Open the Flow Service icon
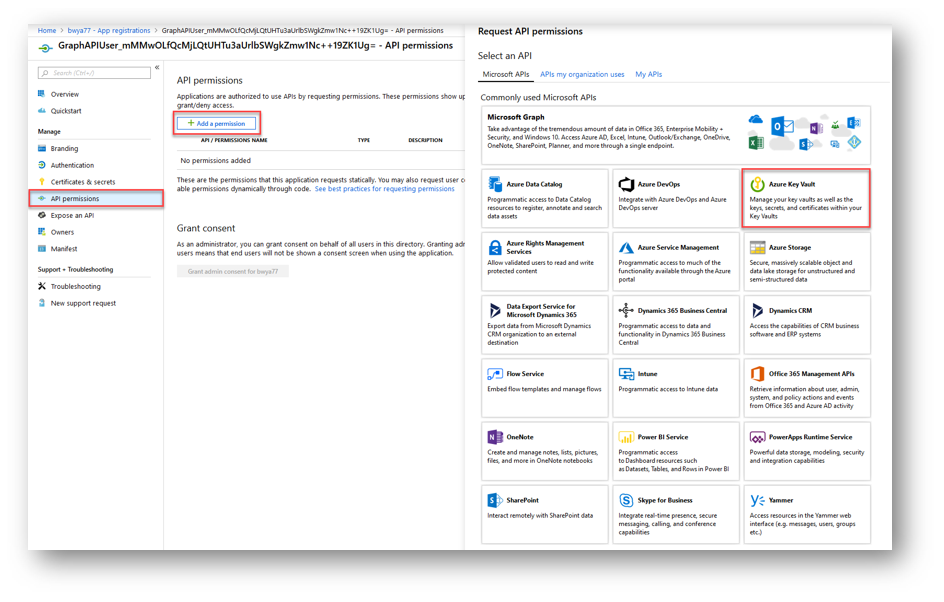The height and width of the screenshot is (602, 944). click(495, 374)
